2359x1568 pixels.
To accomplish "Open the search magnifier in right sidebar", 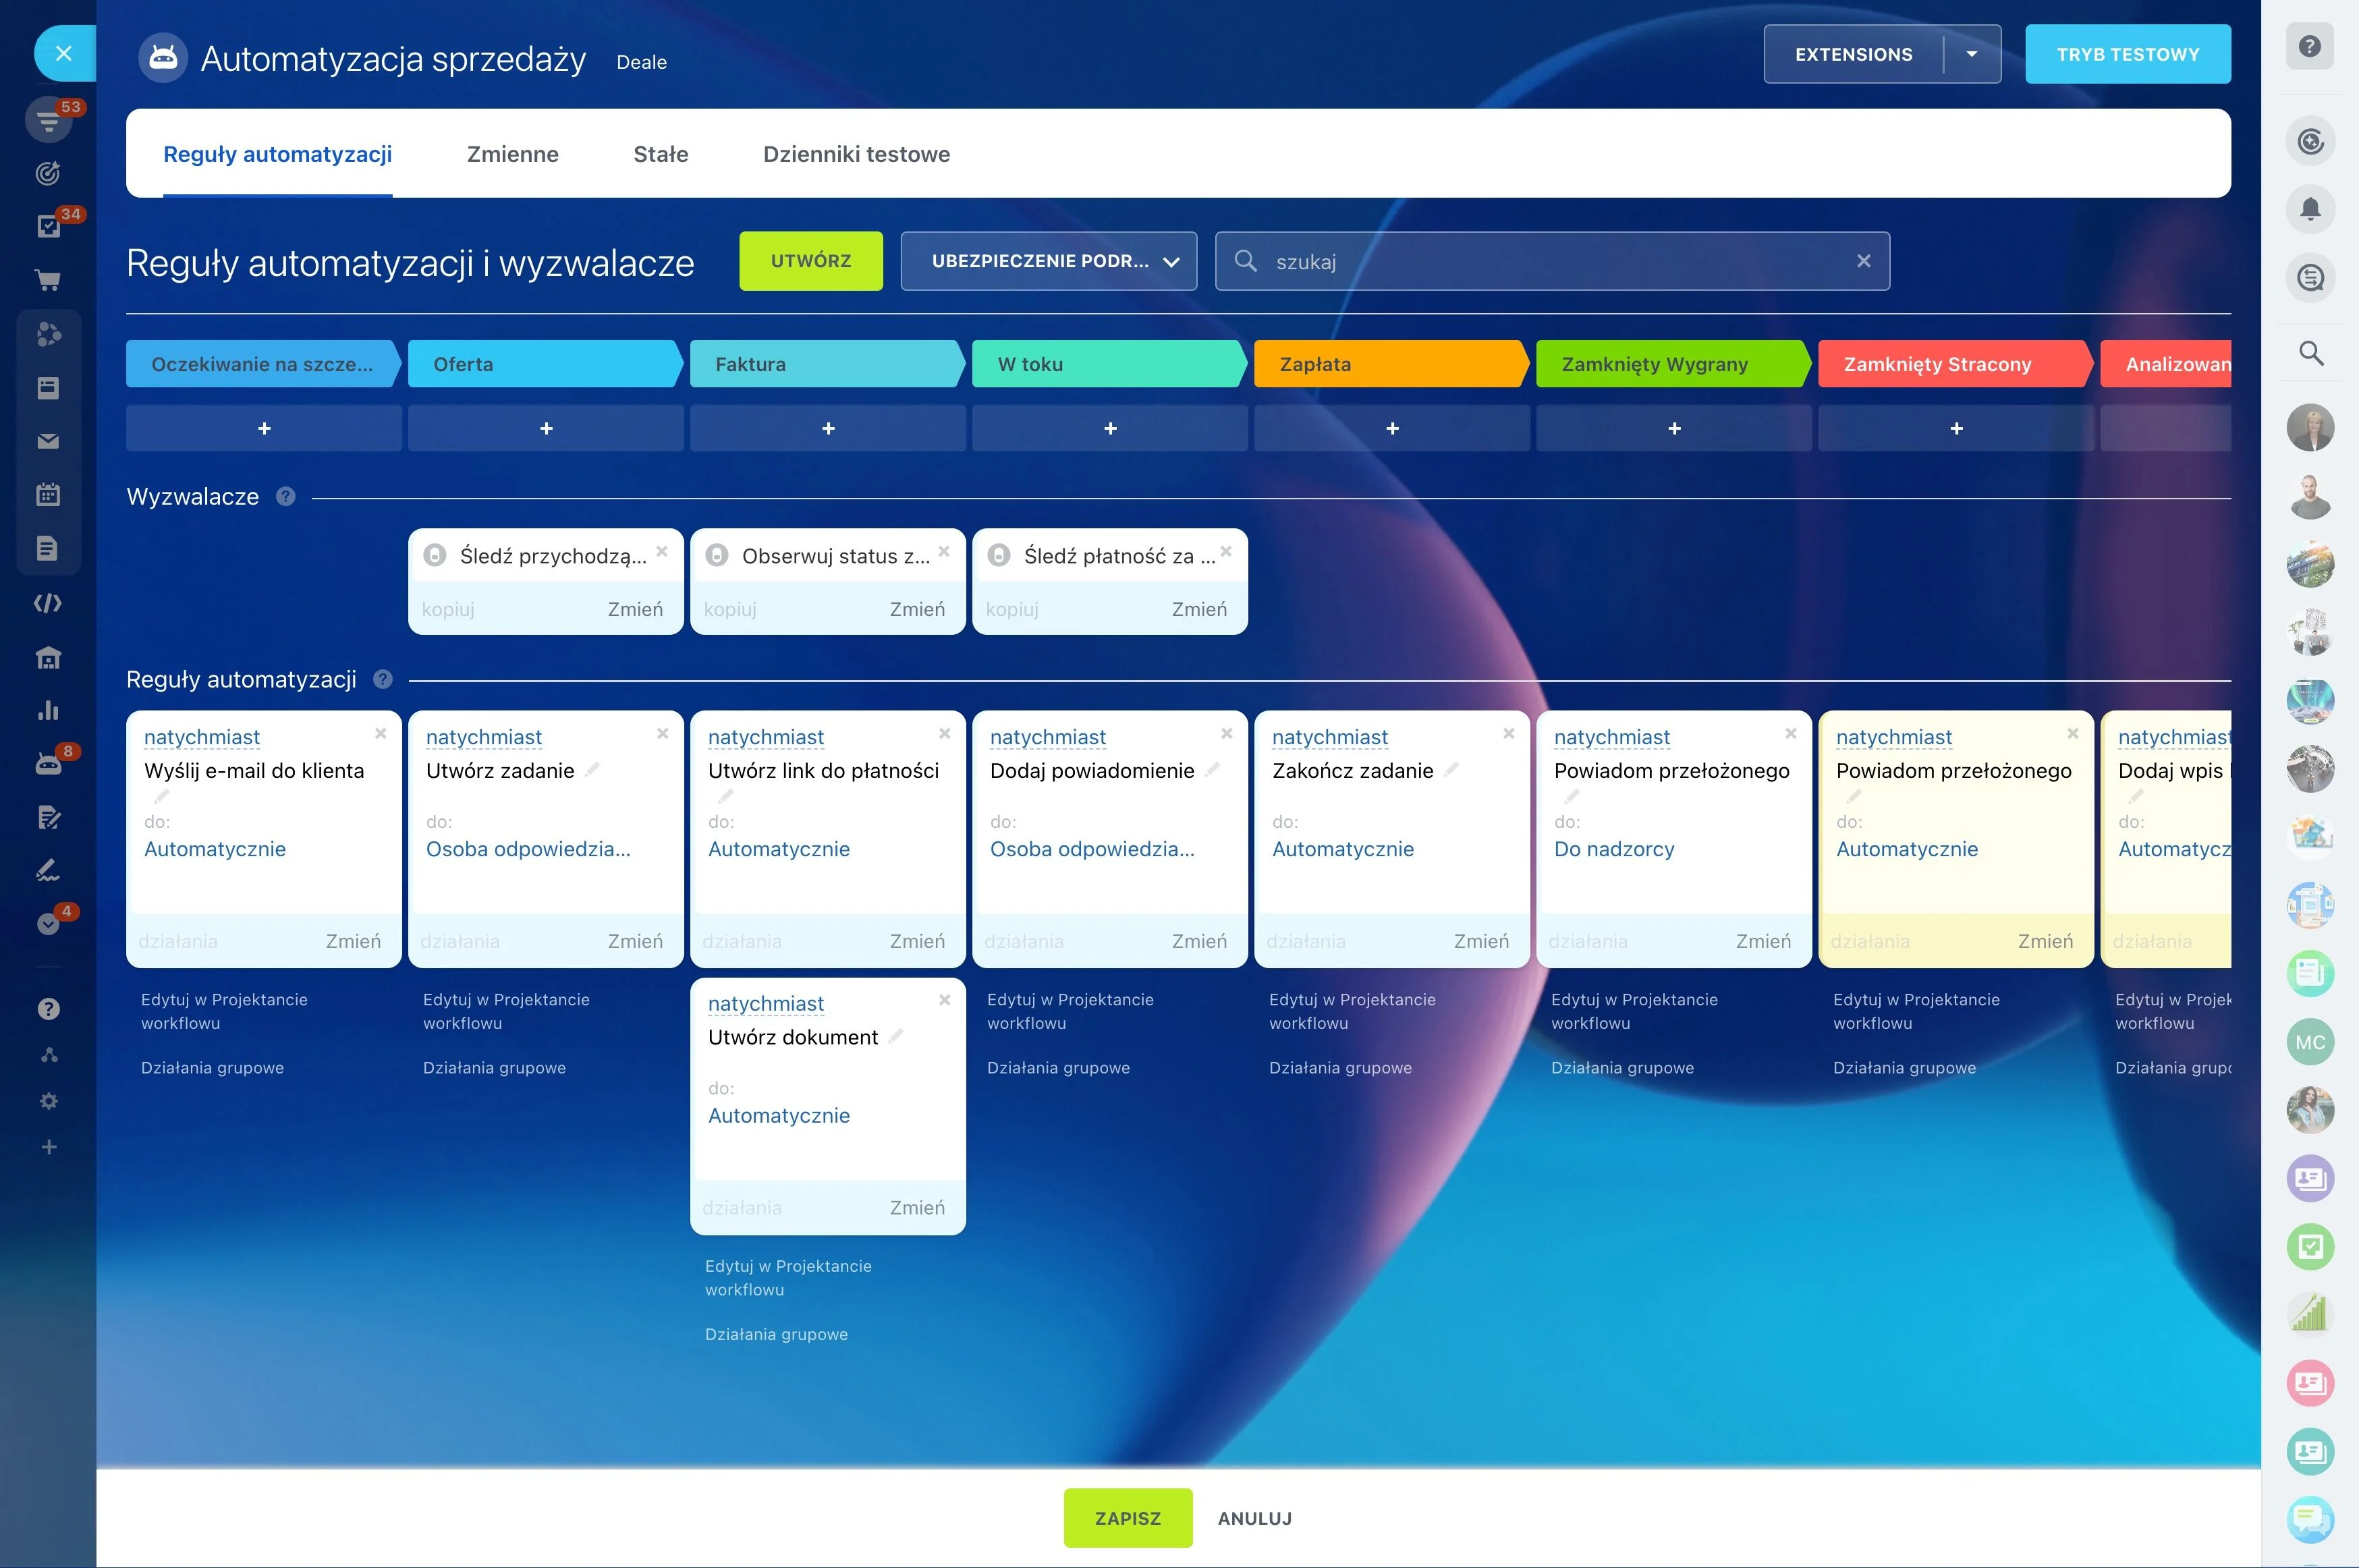I will pos(2311,353).
